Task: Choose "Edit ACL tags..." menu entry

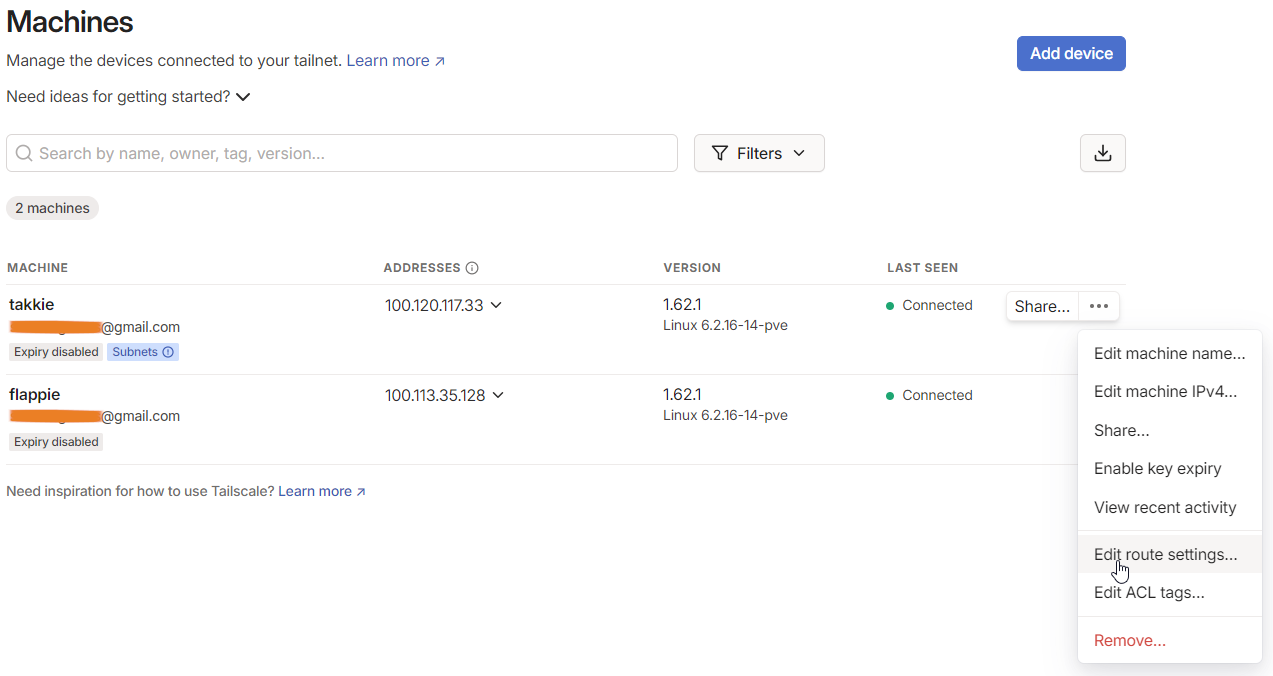Action: (1170, 592)
